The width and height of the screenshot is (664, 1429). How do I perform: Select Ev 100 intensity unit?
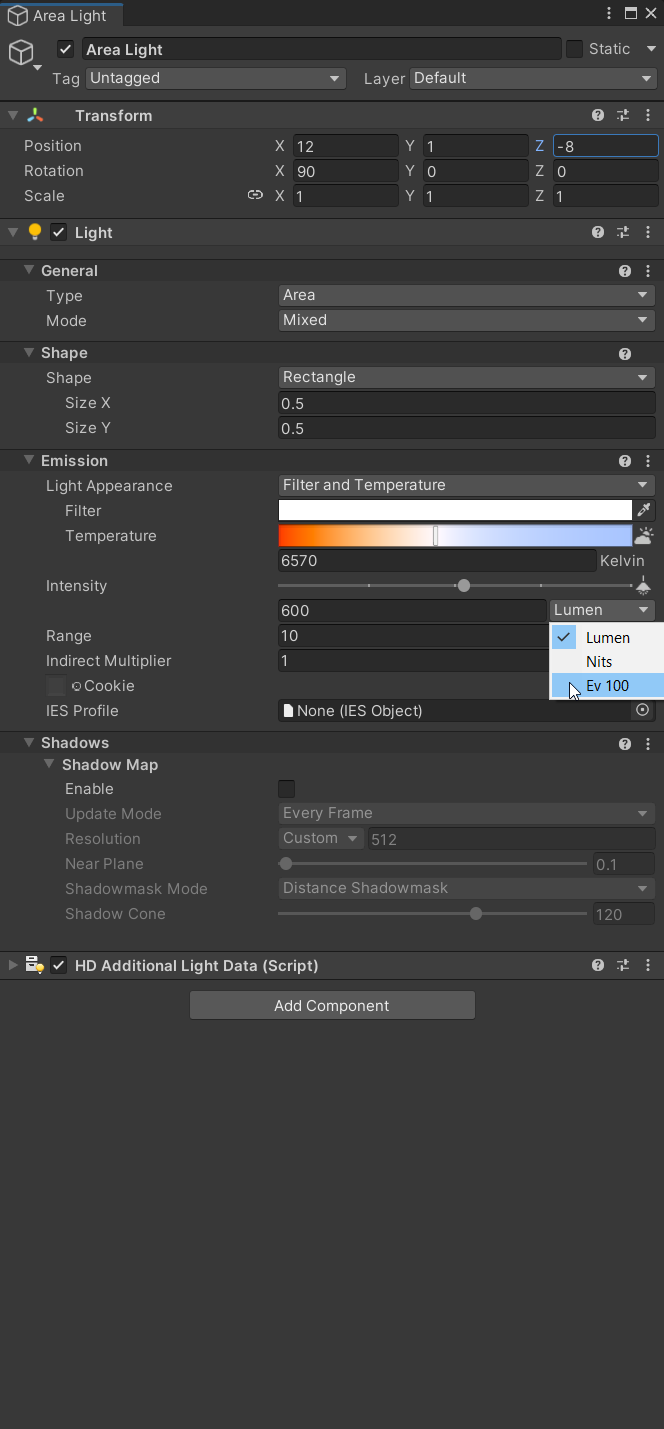(x=607, y=685)
